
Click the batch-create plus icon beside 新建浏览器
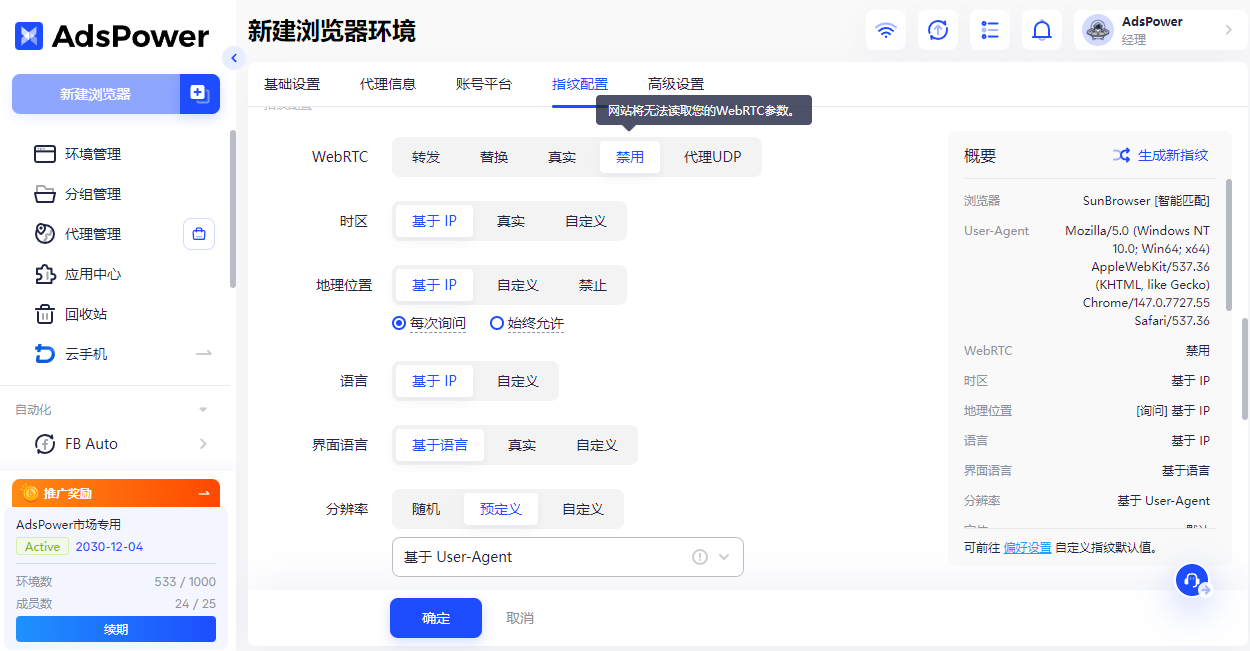(199, 94)
